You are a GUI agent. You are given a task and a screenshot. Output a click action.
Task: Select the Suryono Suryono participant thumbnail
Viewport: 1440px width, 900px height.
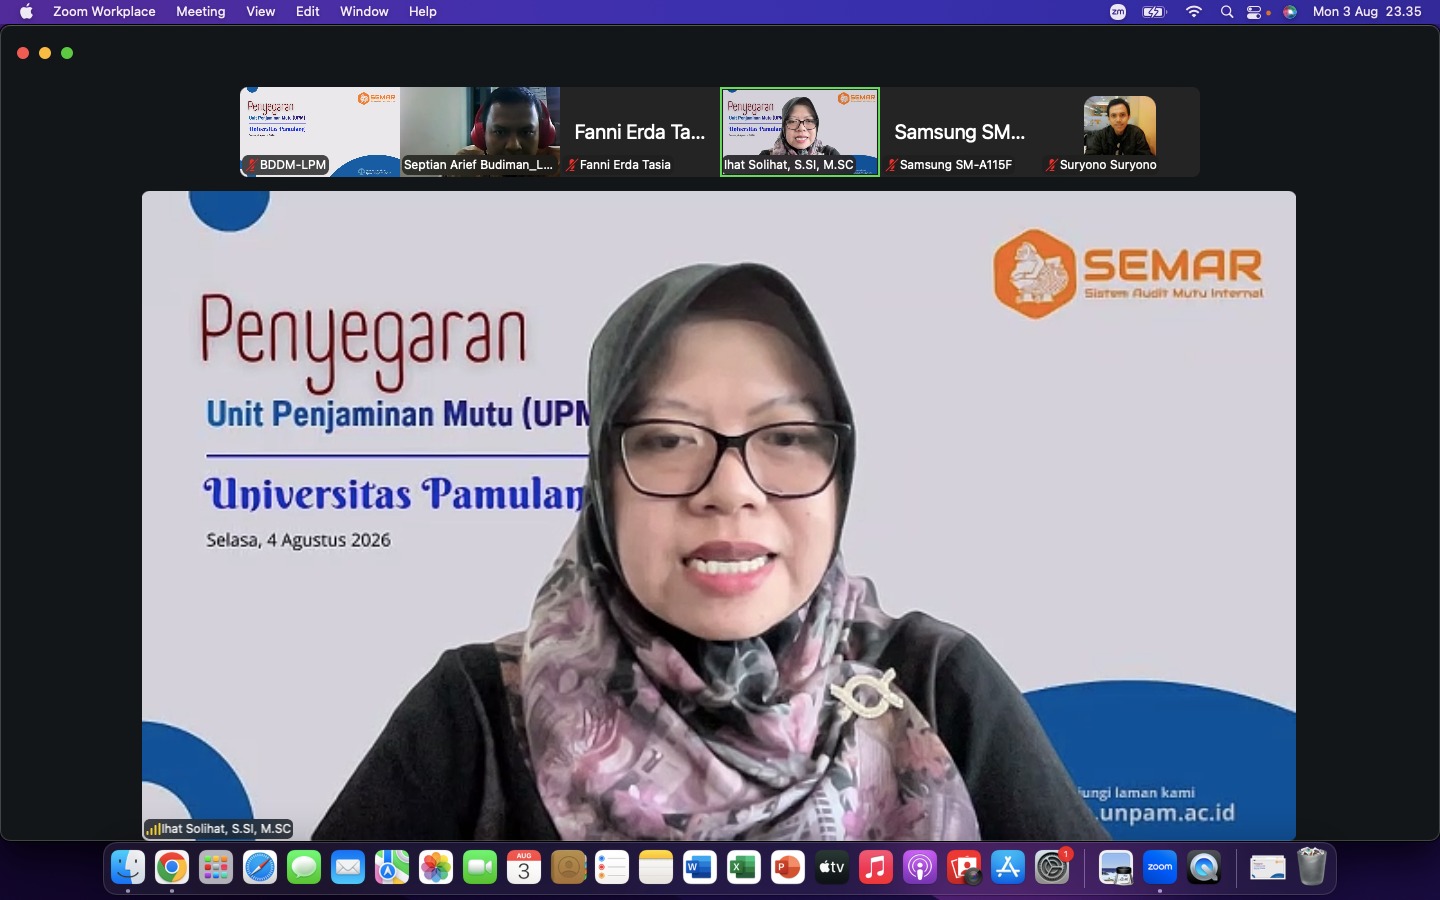pos(1120,132)
